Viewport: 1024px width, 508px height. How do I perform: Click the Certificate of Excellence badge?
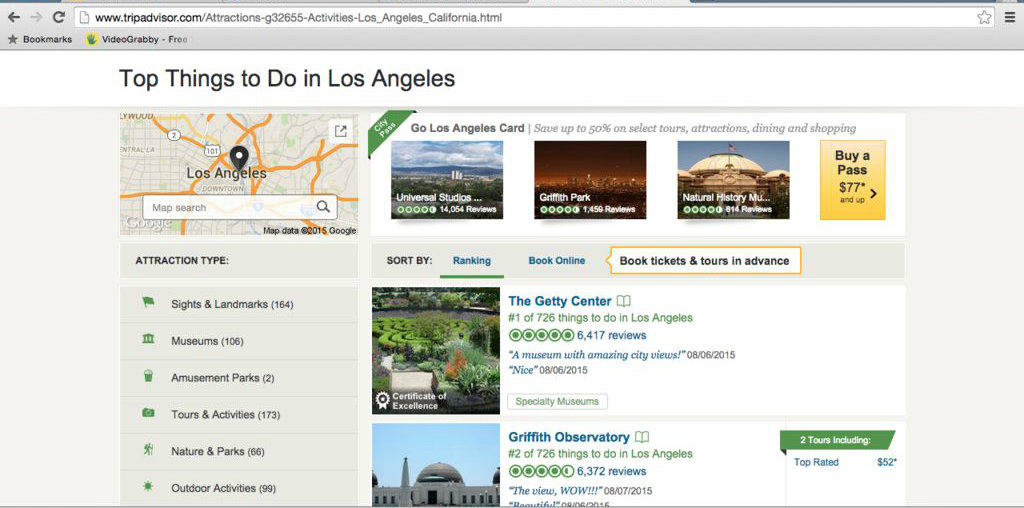pos(411,400)
